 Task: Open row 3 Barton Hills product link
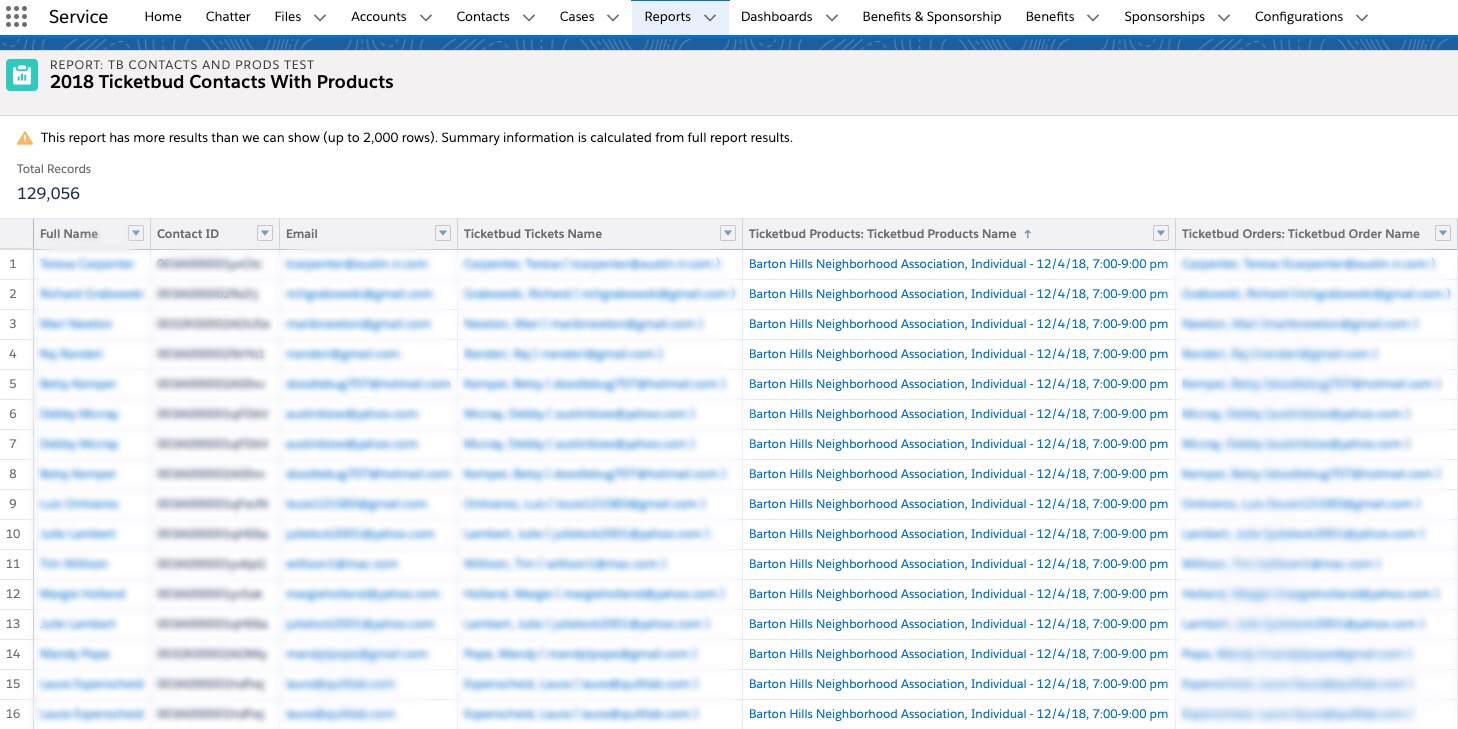(958, 324)
